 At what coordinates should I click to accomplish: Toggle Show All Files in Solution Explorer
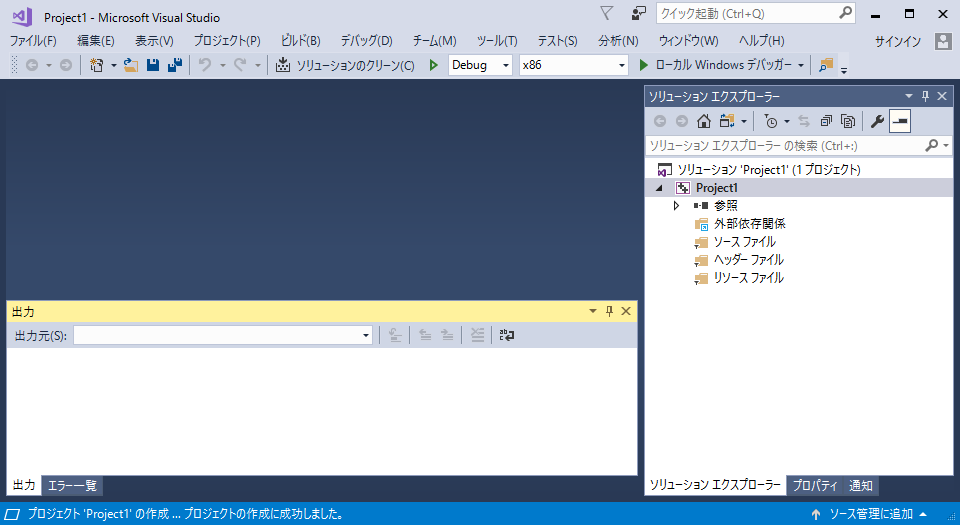pyautogui.click(x=848, y=121)
